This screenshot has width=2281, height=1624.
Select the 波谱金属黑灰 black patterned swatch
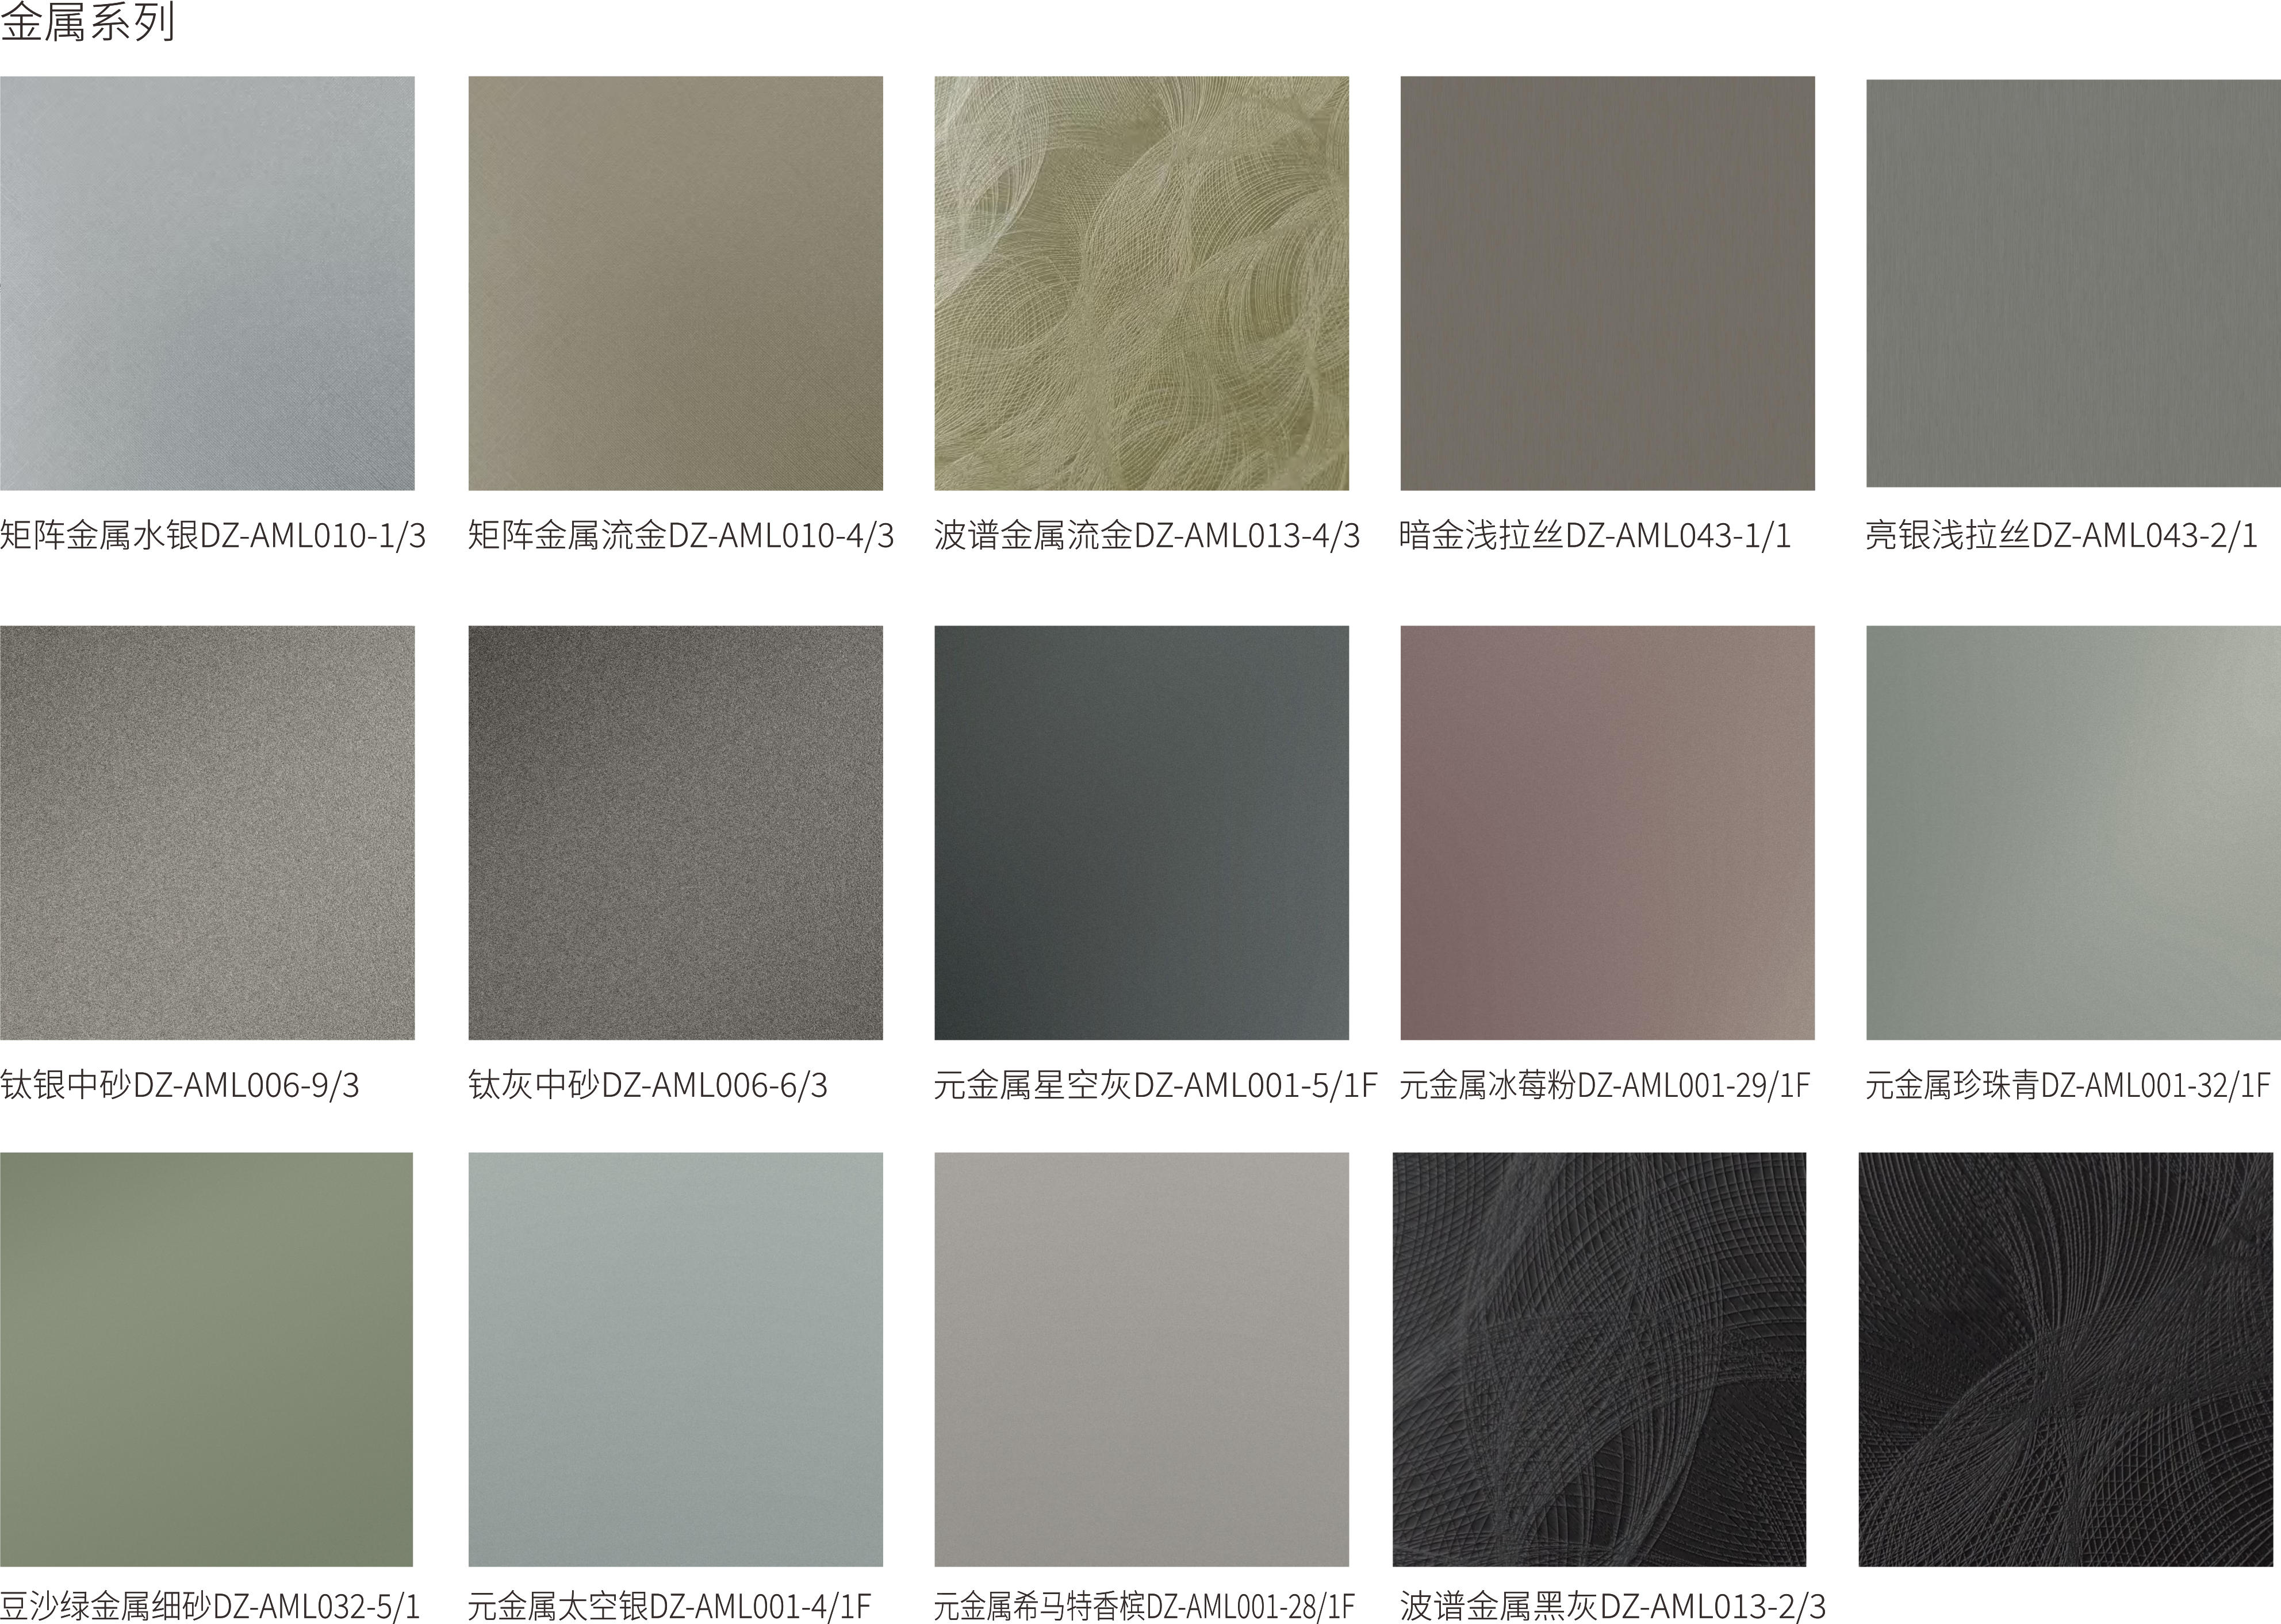1599,1360
